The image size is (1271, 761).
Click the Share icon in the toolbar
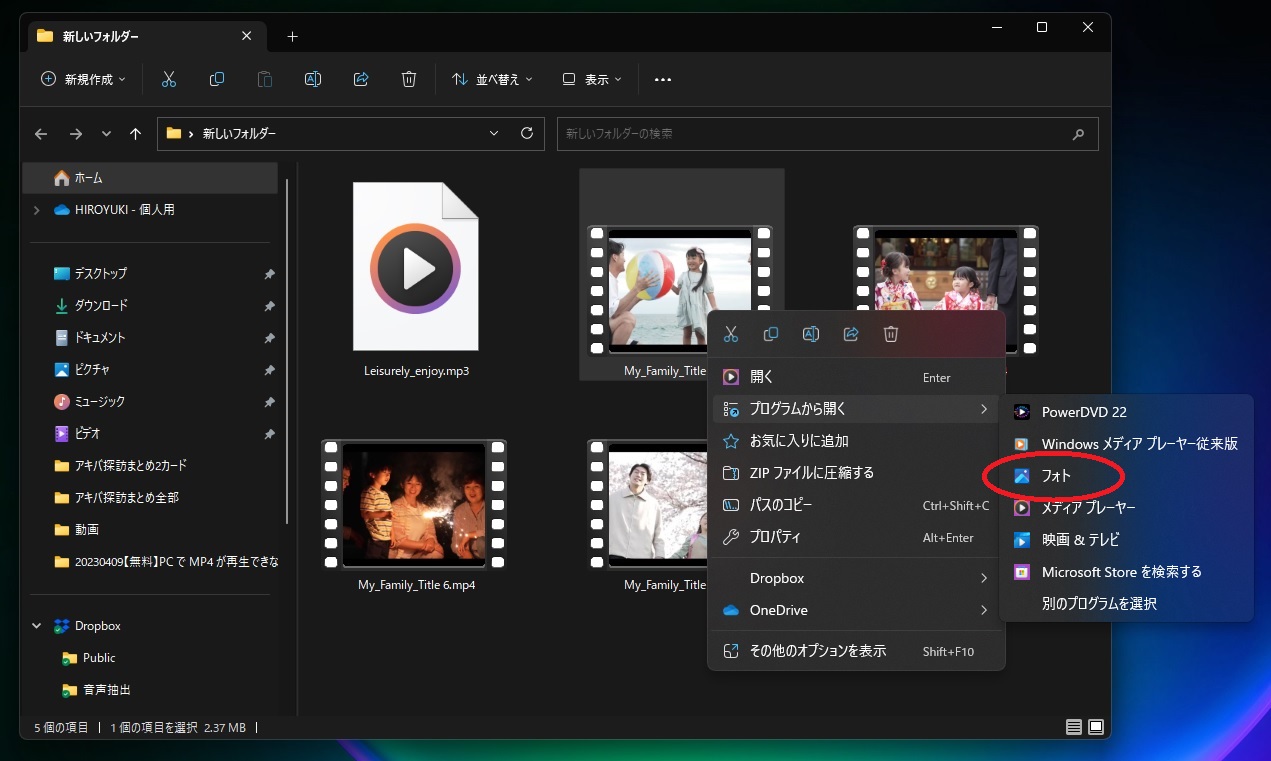click(x=361, y=79)
